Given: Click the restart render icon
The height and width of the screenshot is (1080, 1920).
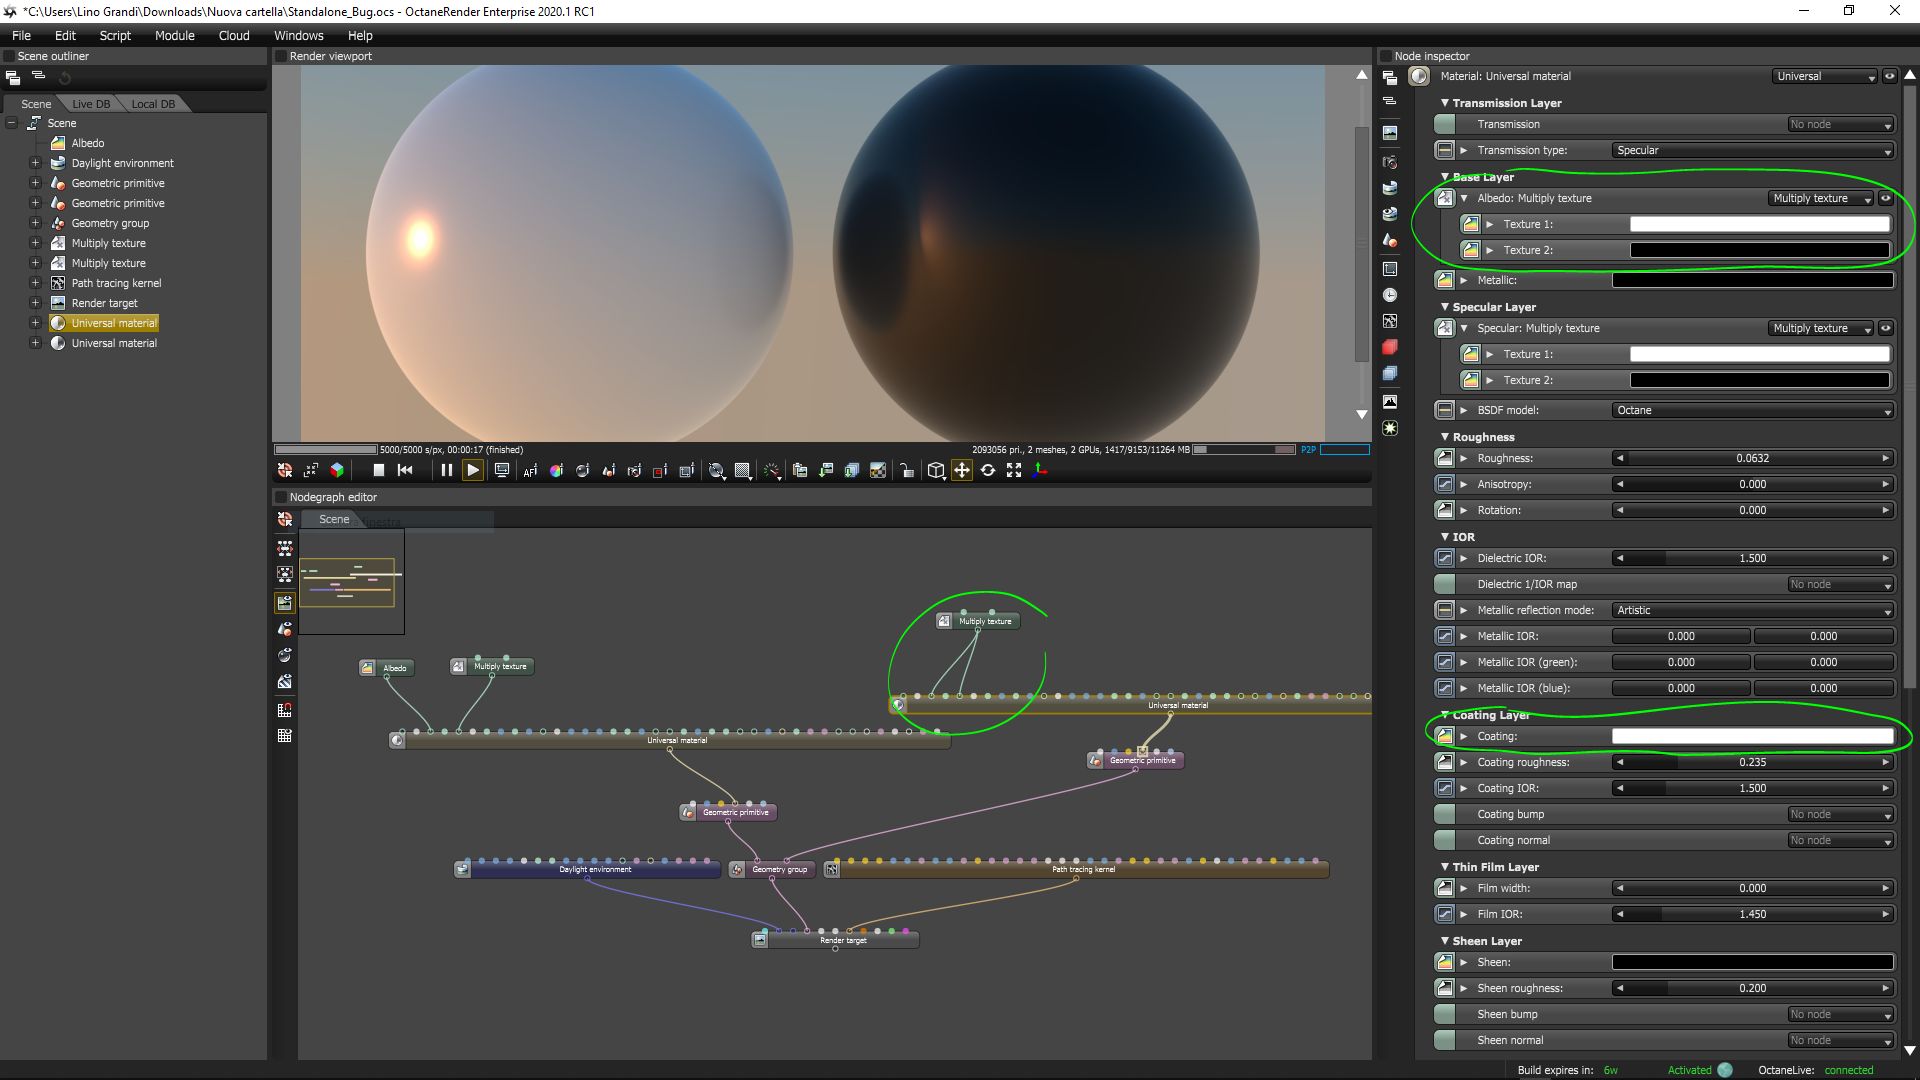Looking at the screenshot, I should coord(405,470).
